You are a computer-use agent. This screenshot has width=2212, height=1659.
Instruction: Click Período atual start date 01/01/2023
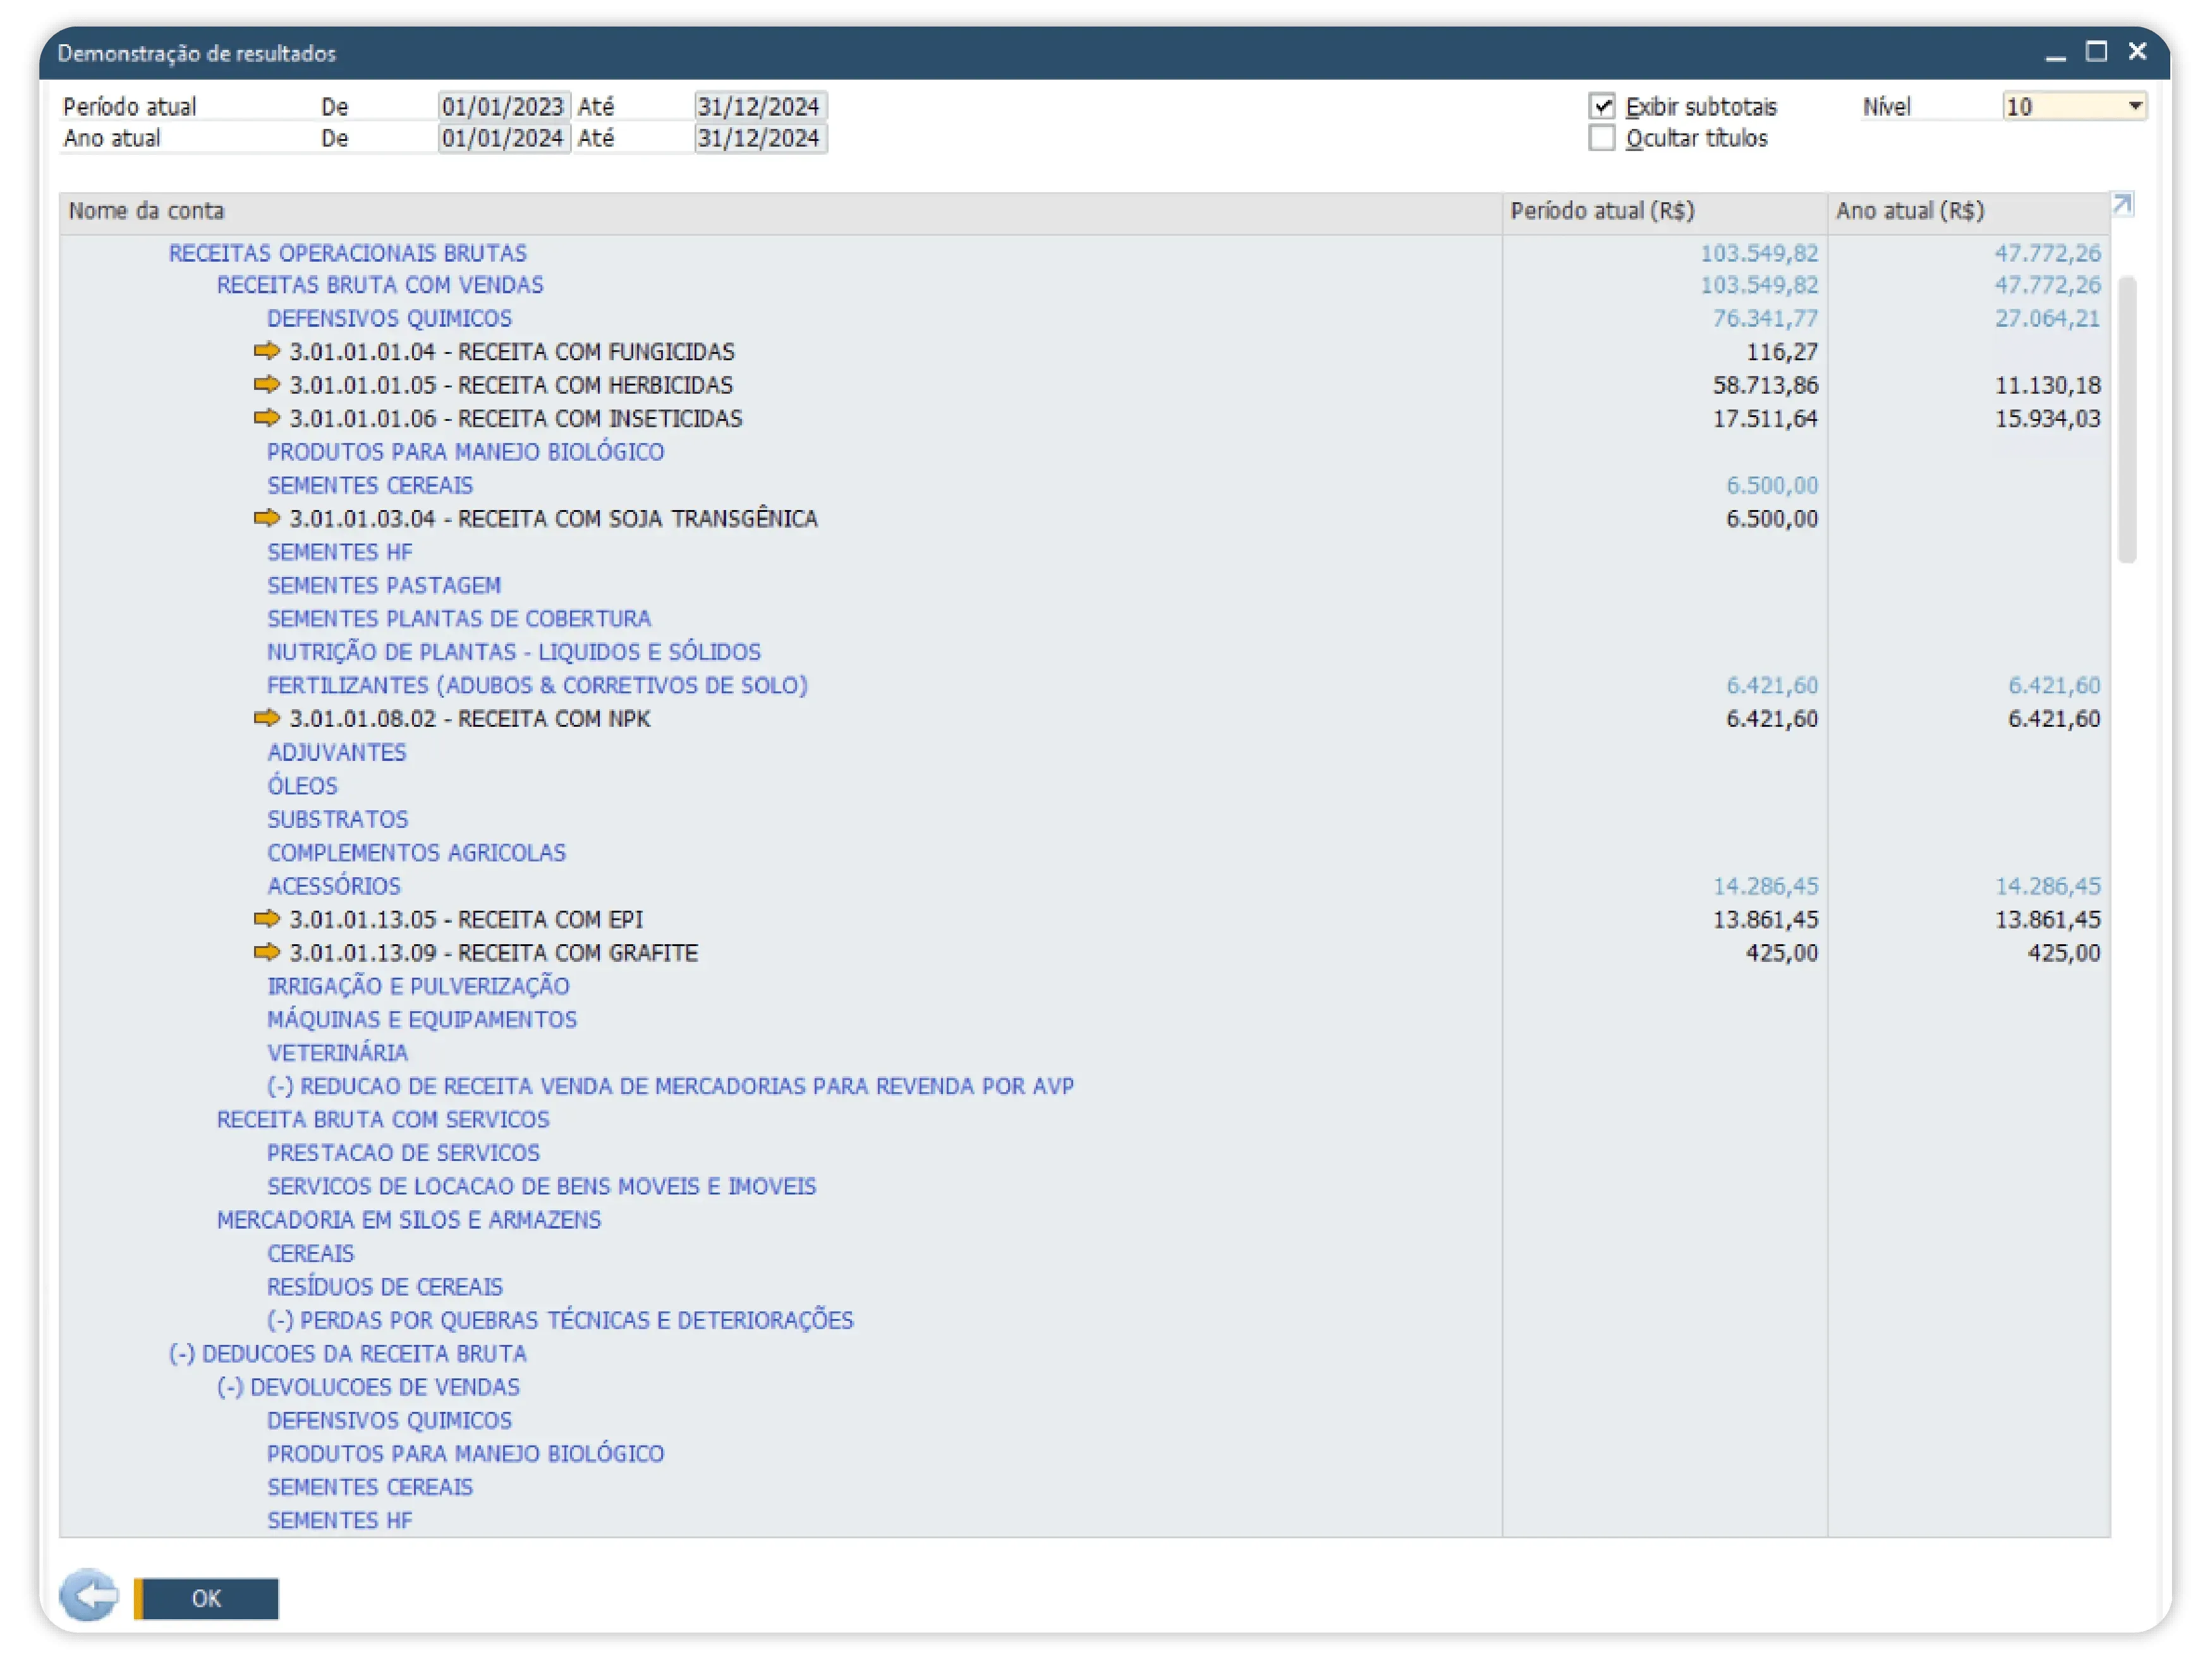click(x=503, y=106)
